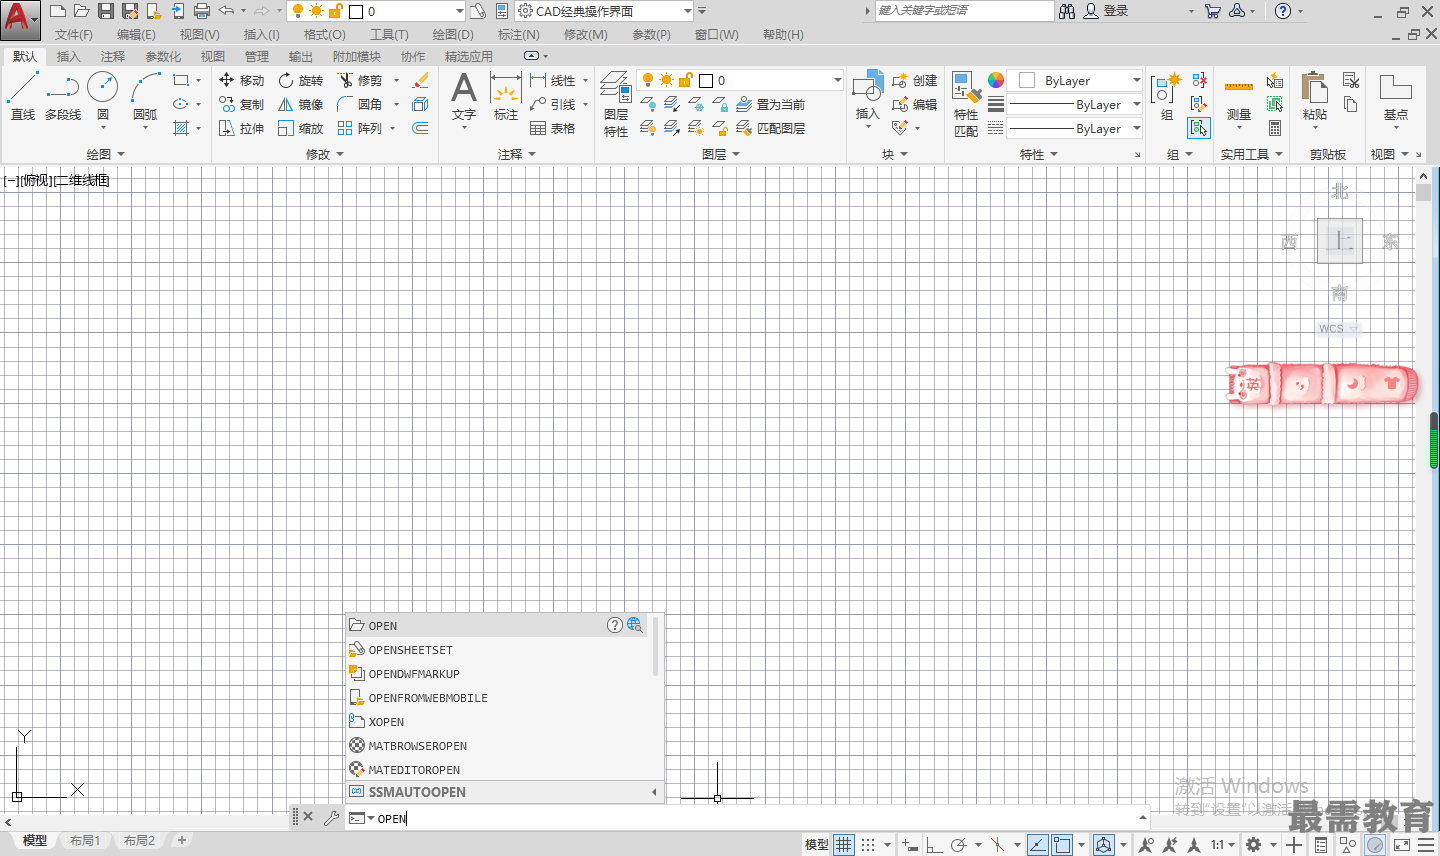
Task: Toggle 2D object snap in status bar
Action: 1062,845
